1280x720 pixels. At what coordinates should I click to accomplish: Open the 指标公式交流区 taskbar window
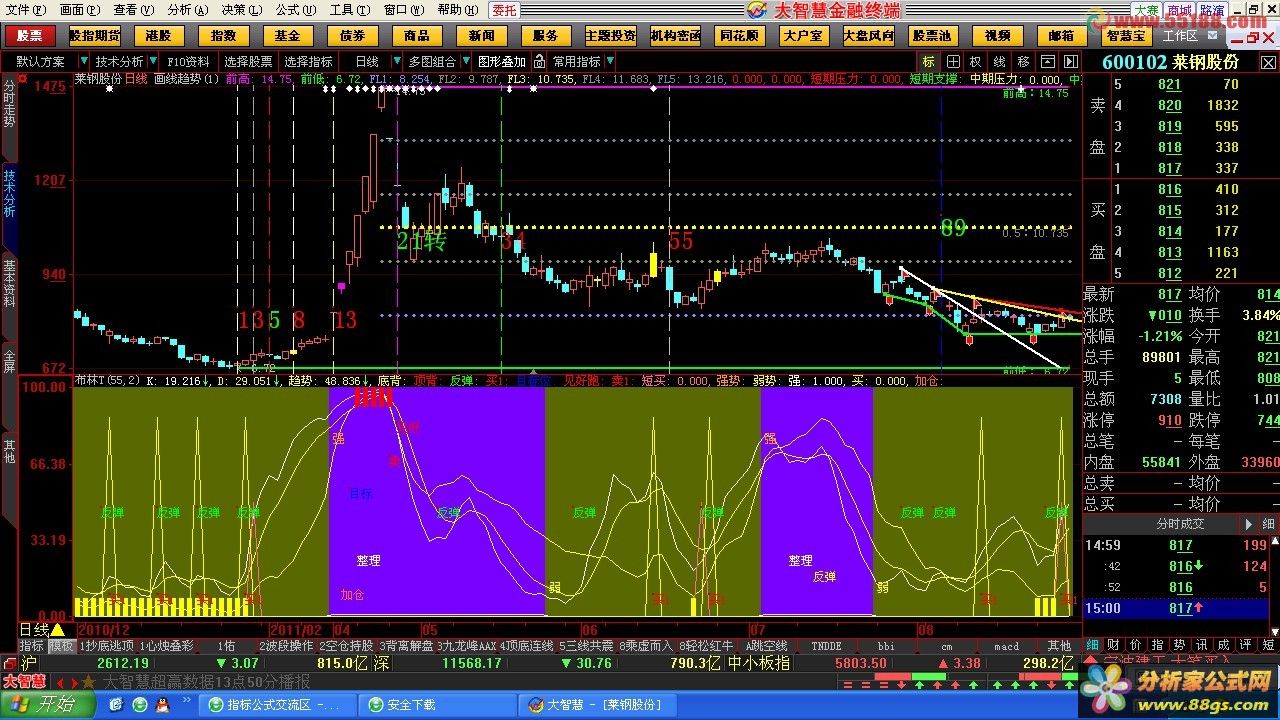279,705
